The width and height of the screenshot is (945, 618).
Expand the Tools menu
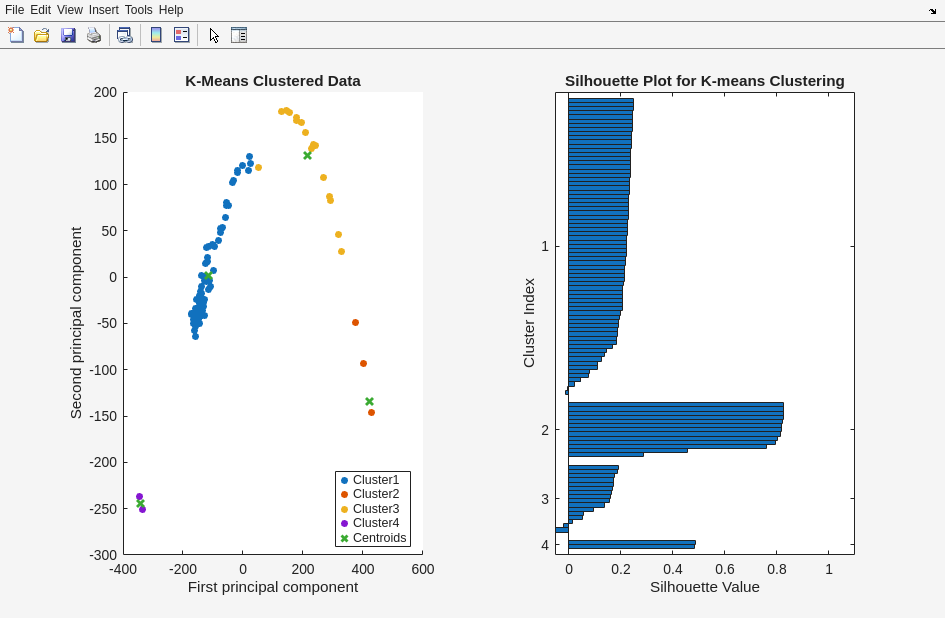click(x=139, y=10)
